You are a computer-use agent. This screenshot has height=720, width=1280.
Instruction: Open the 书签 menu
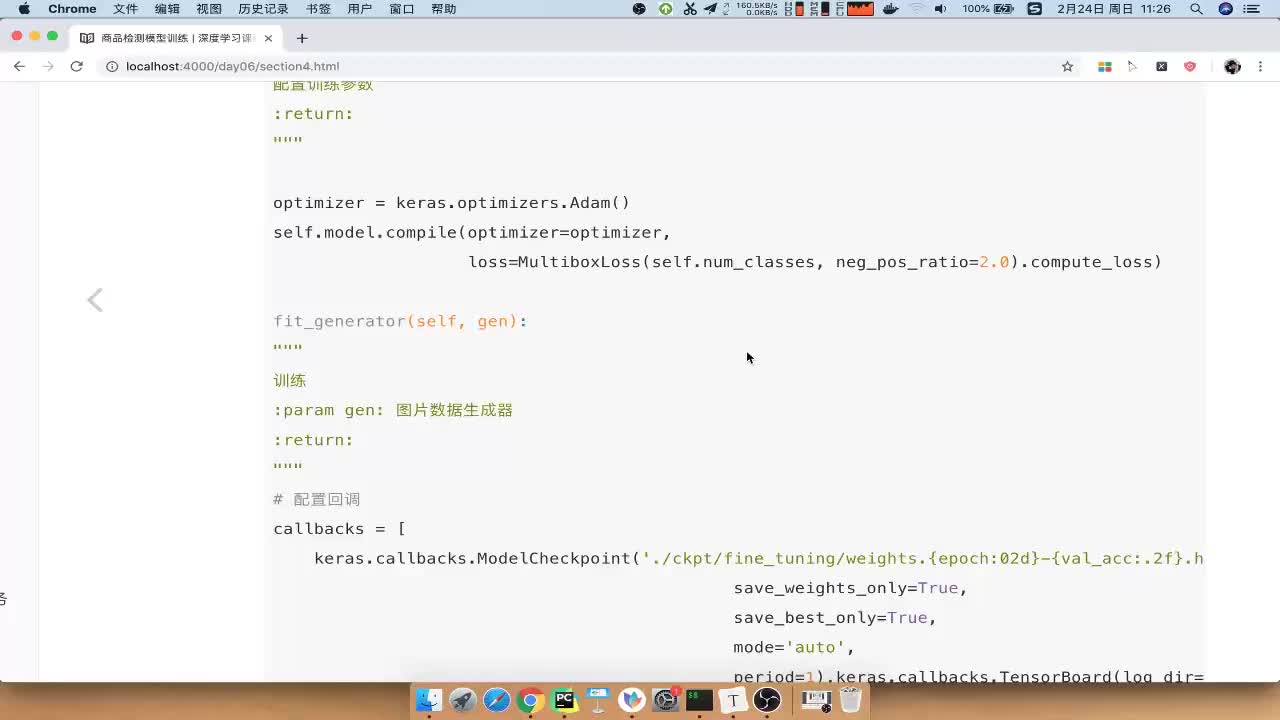(318, 9)
